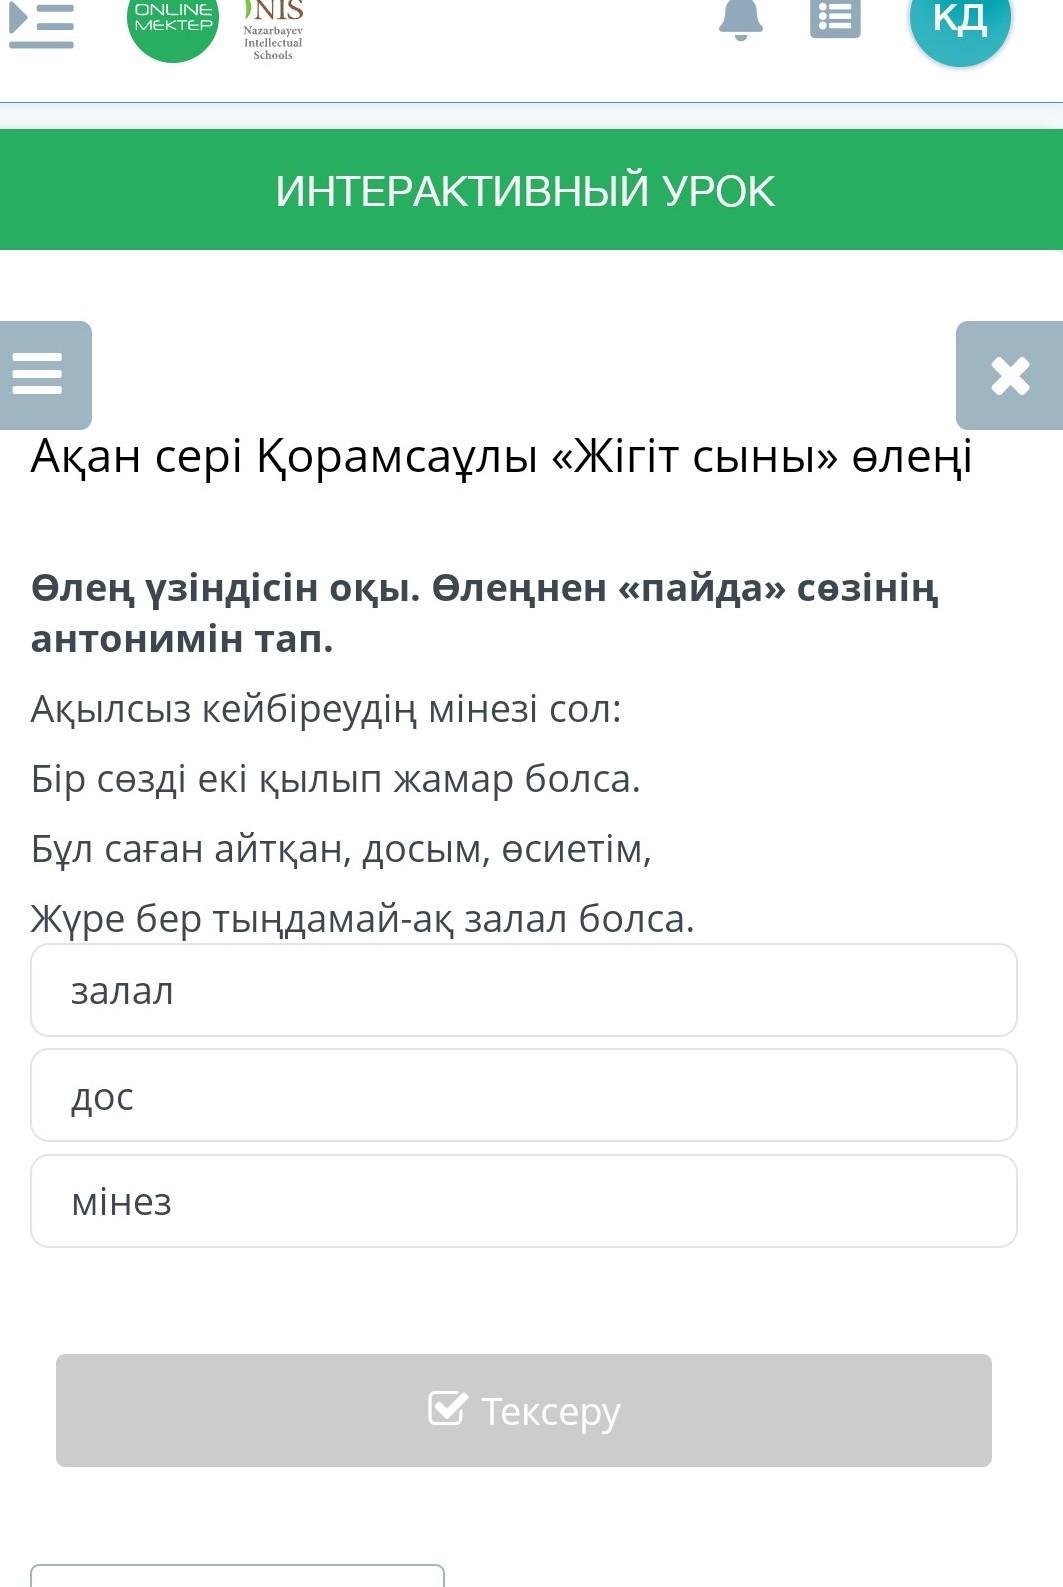Click the lesson title 'Ақан сері Қорамсаұлы'

501,457
